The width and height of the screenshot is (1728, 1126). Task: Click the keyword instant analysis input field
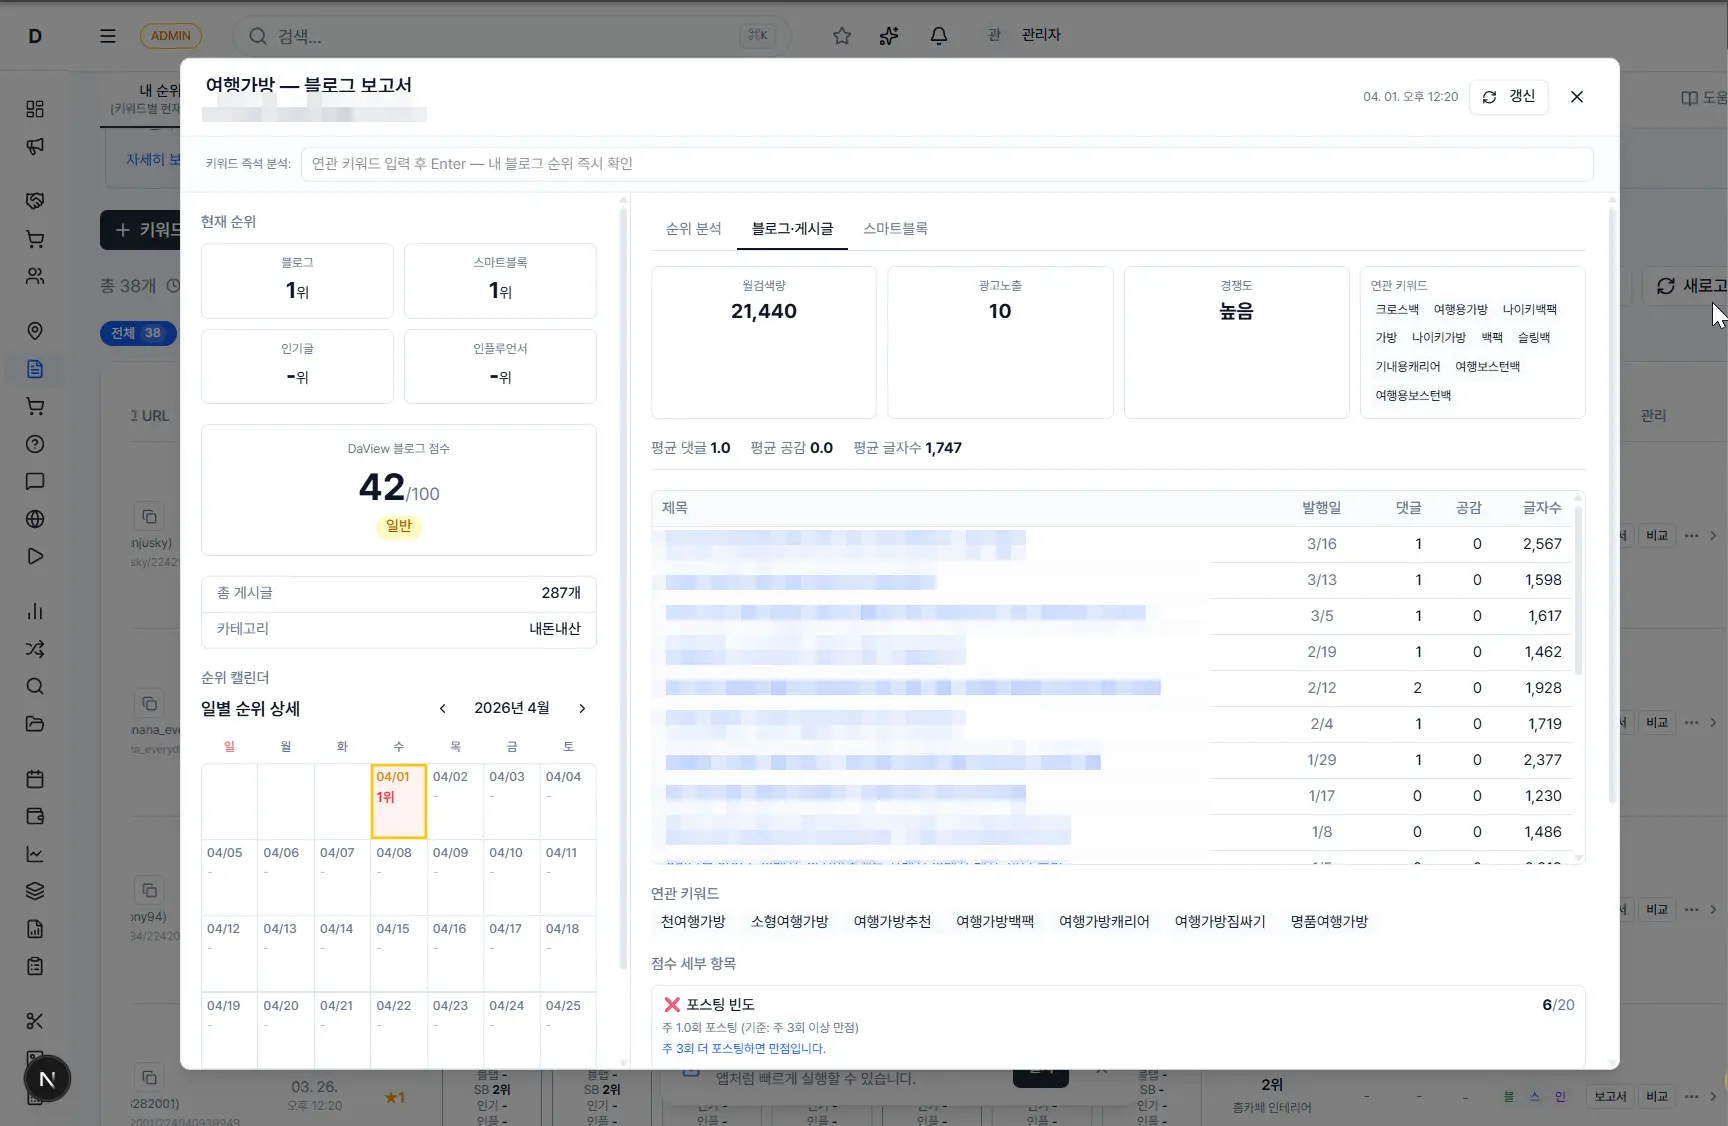click(x=945, y=164)
